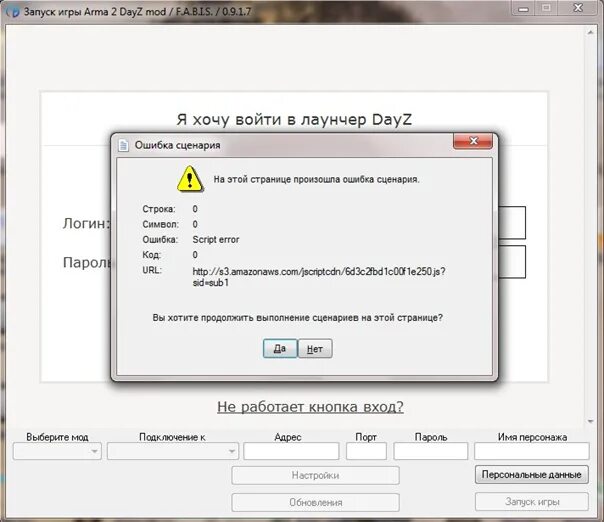Click the message На этой странице произошла ошибка сценария
The width and height of the screenshot is (604, 522).
316,180
